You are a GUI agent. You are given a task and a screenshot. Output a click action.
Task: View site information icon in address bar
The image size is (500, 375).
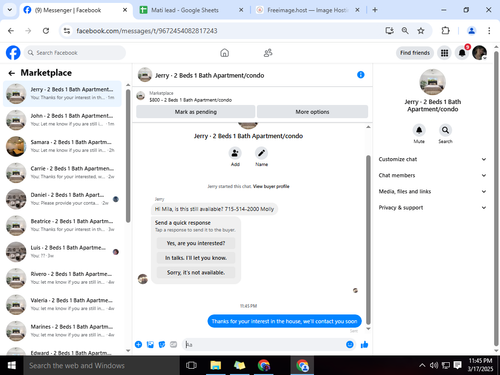coord(67,31)
